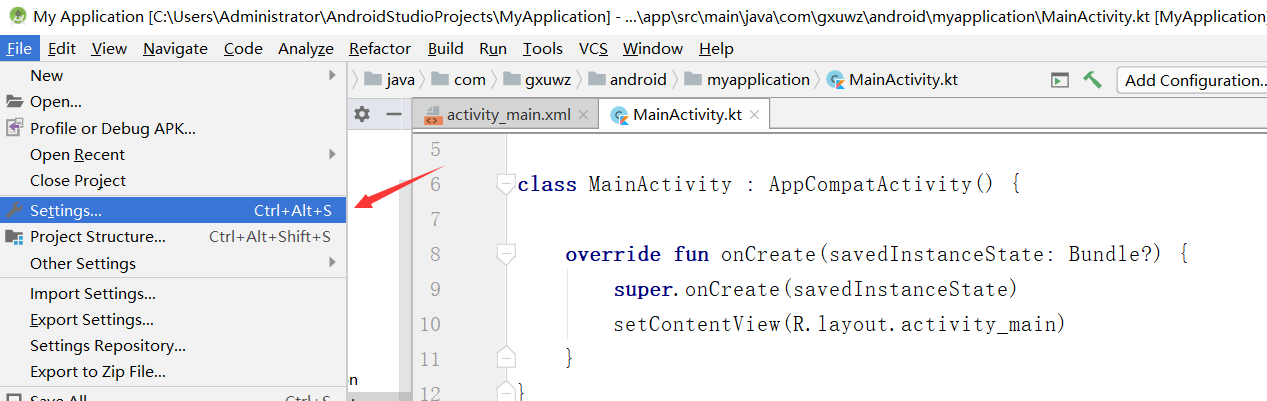Click the folder icon beside Open...
1267x401 pixels.
[14, 101]
